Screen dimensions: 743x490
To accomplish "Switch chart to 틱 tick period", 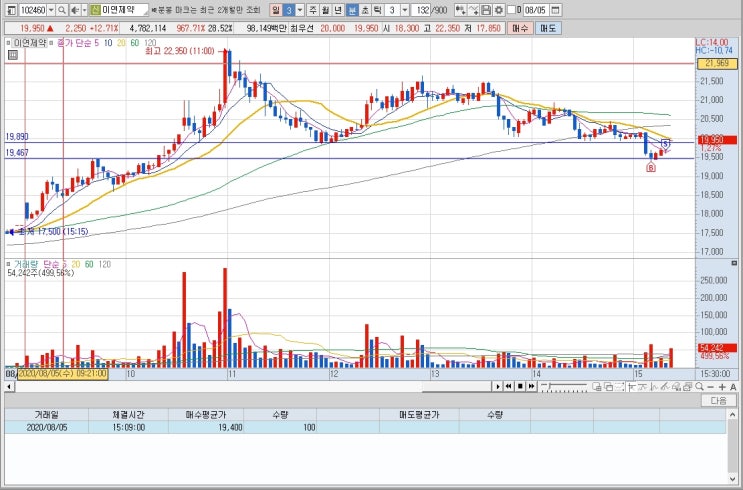I will [x=377, y=10].
